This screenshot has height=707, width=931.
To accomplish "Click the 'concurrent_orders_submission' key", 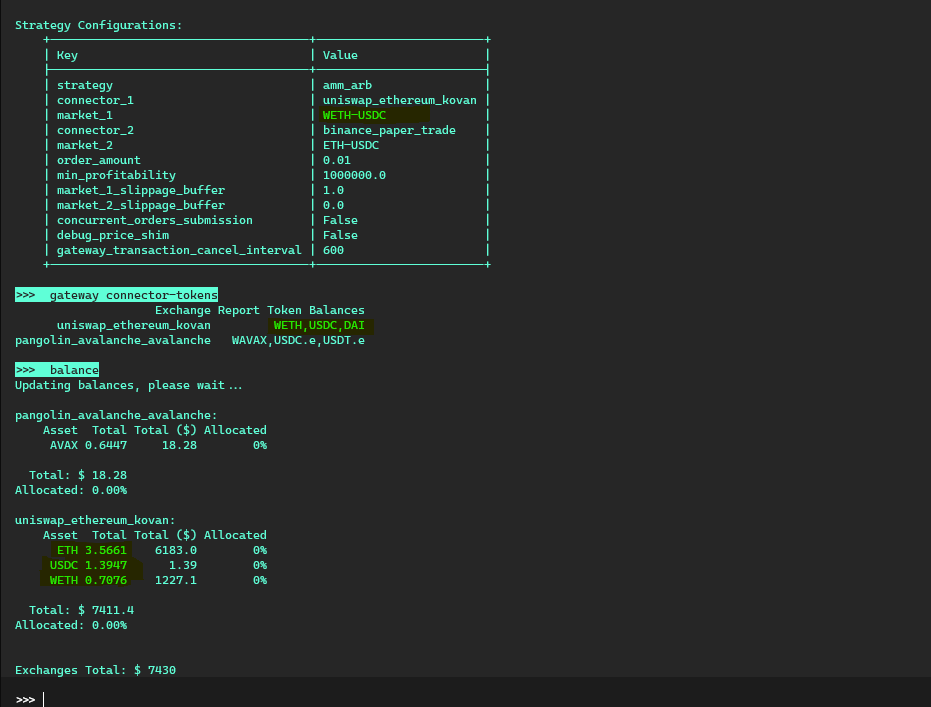I will coord(154,220).
